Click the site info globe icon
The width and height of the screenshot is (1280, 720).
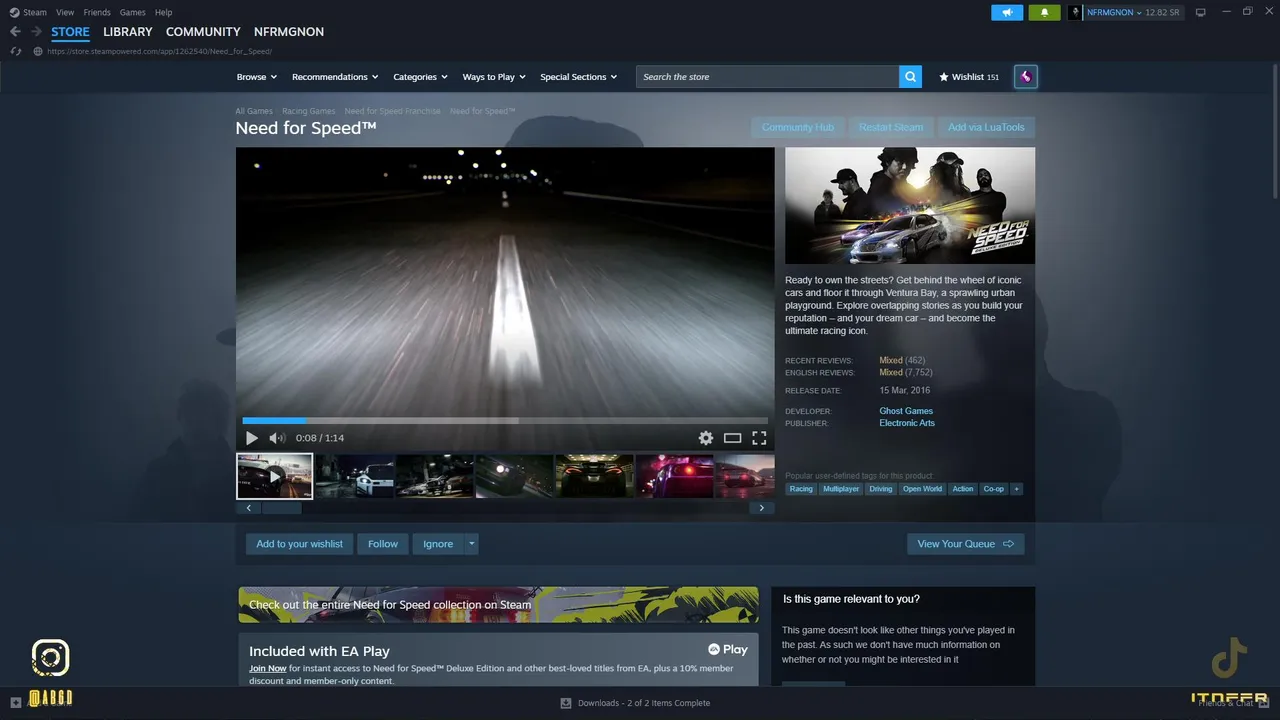(x=38, y=51)
